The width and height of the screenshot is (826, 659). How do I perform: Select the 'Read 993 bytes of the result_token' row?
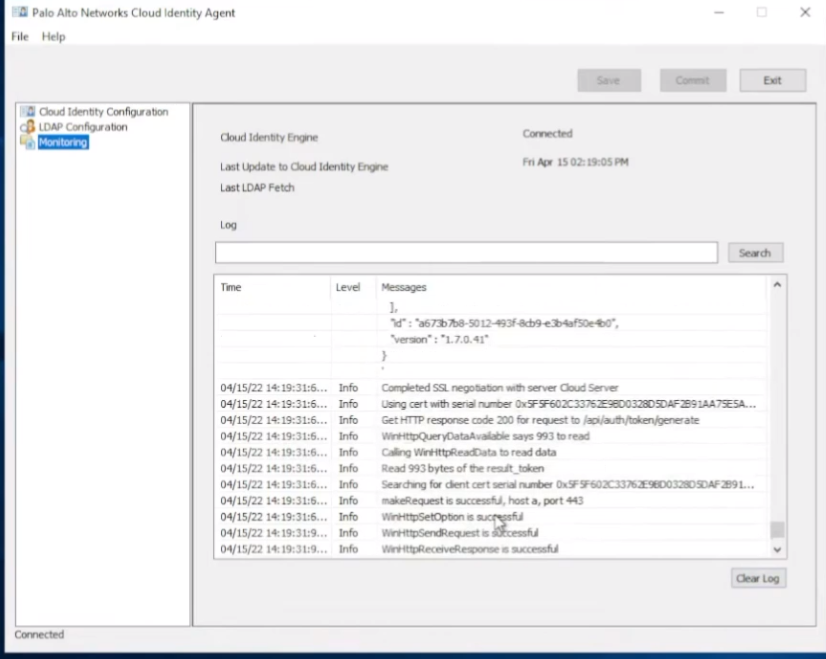pos(492,468)
